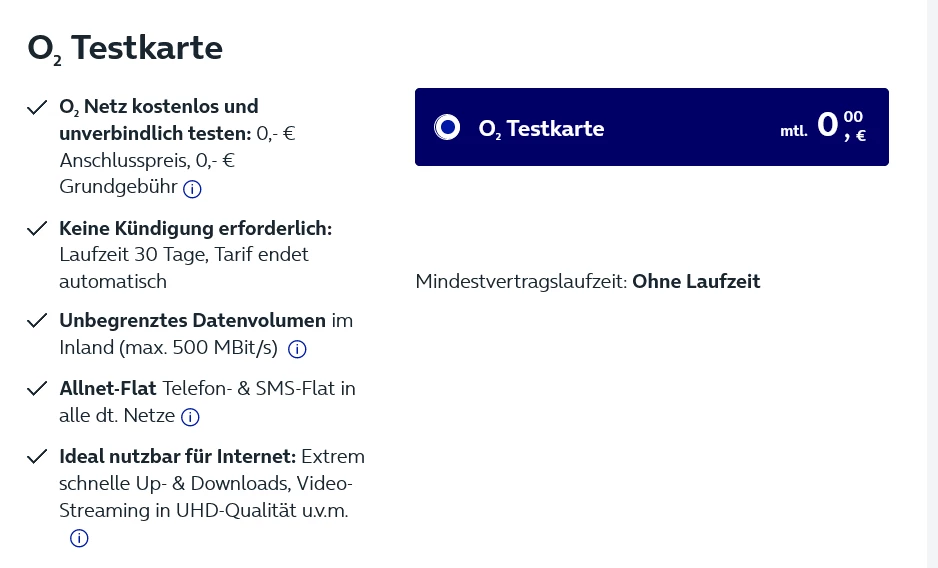Click the O2 Testkarte label inside blue card
This screenshot has width=938, height=568.
click(x=541, y=129)
